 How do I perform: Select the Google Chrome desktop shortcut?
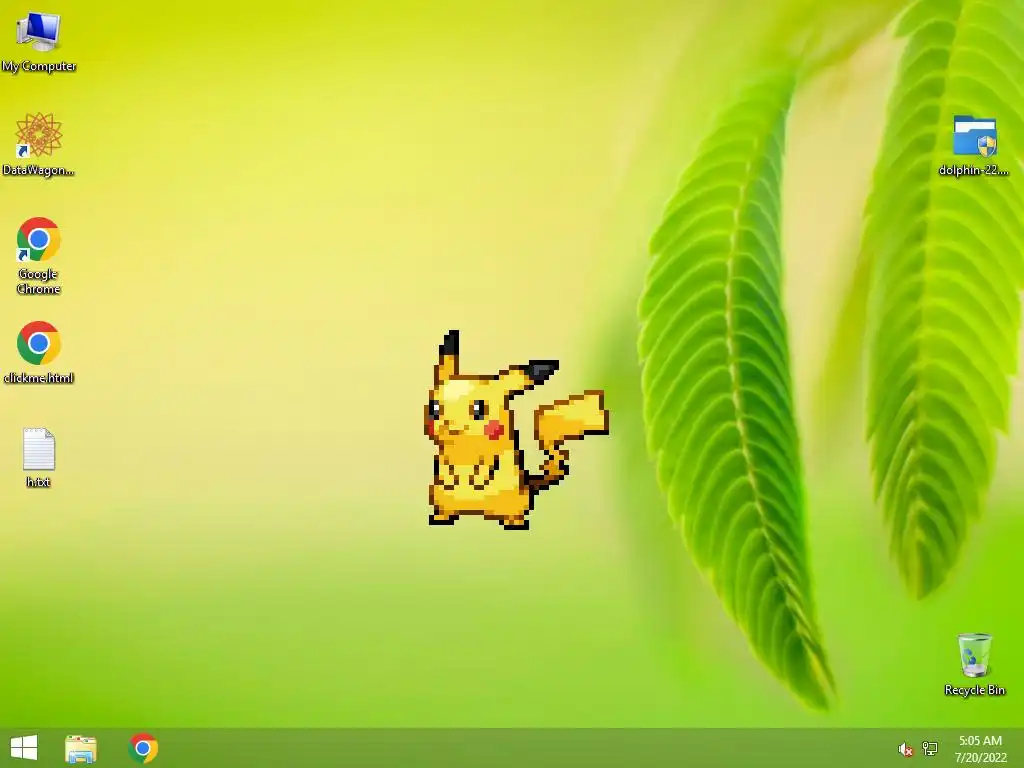click(39, 240)
